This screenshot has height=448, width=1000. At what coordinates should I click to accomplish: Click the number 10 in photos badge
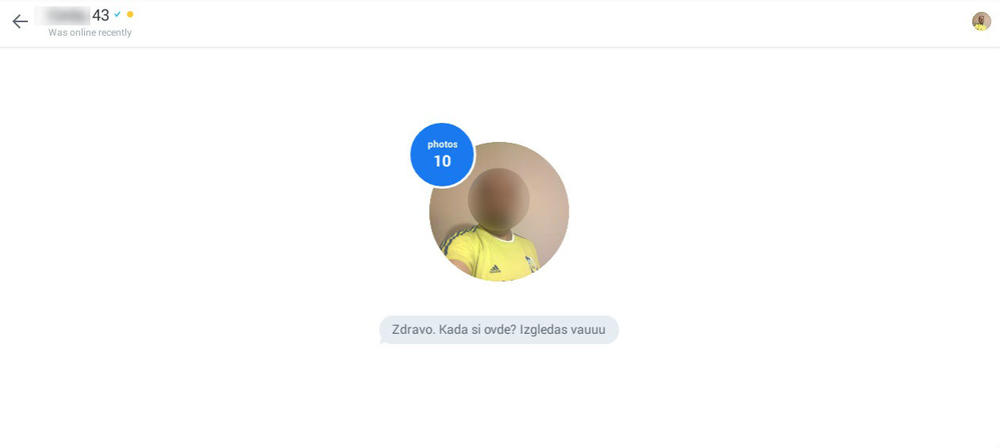click(442, 161)
